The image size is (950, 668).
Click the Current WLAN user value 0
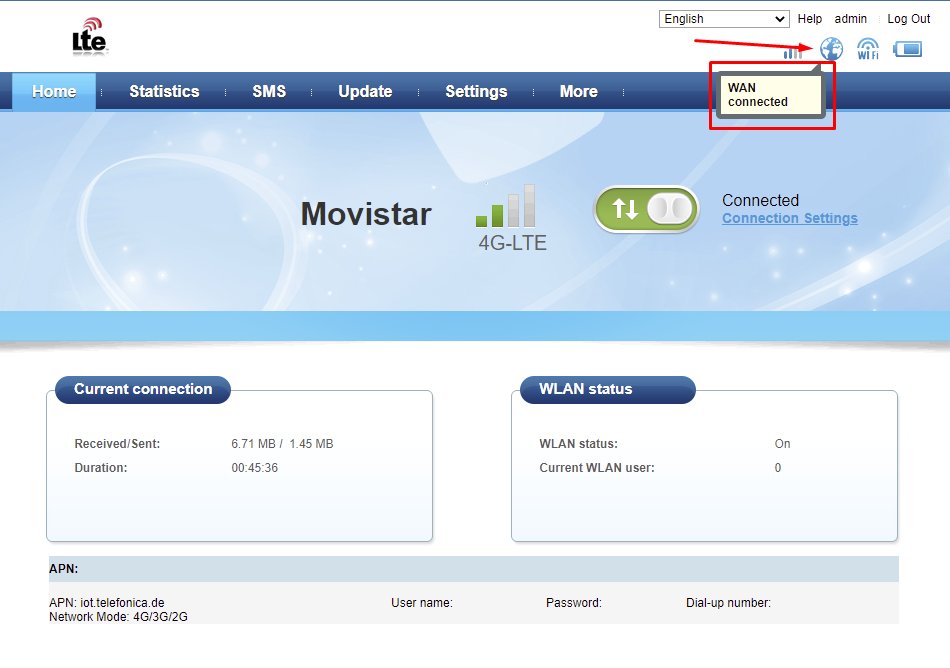pyautogui.click(x=778, y=468)
